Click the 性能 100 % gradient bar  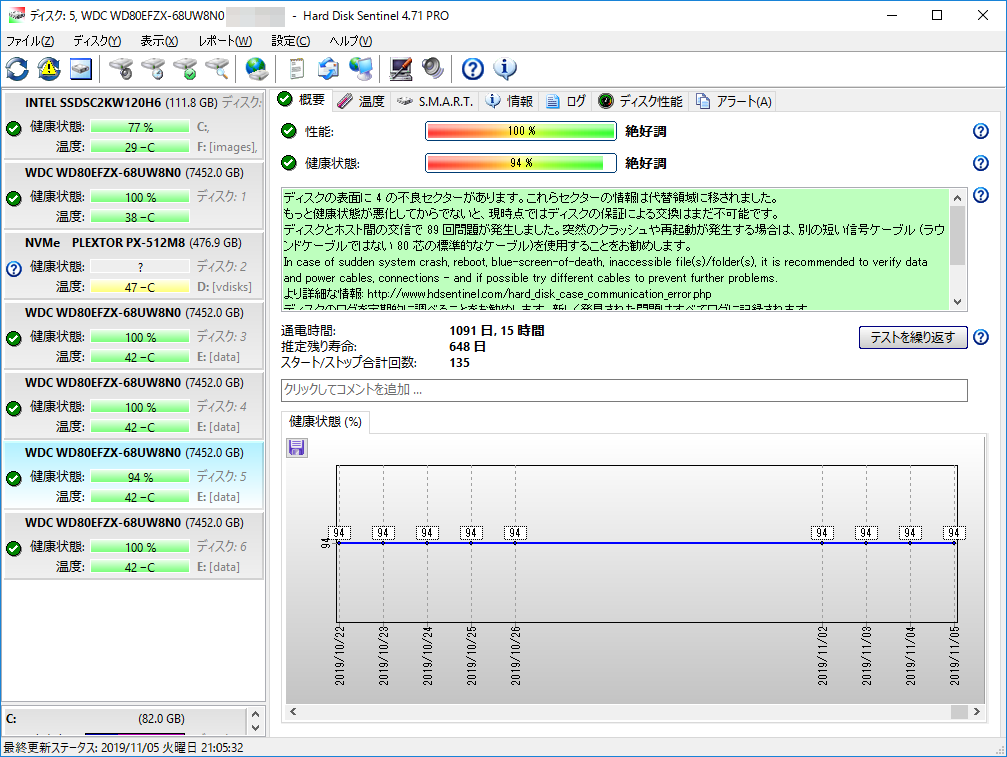pyautogui.click(x=521, y=131)
